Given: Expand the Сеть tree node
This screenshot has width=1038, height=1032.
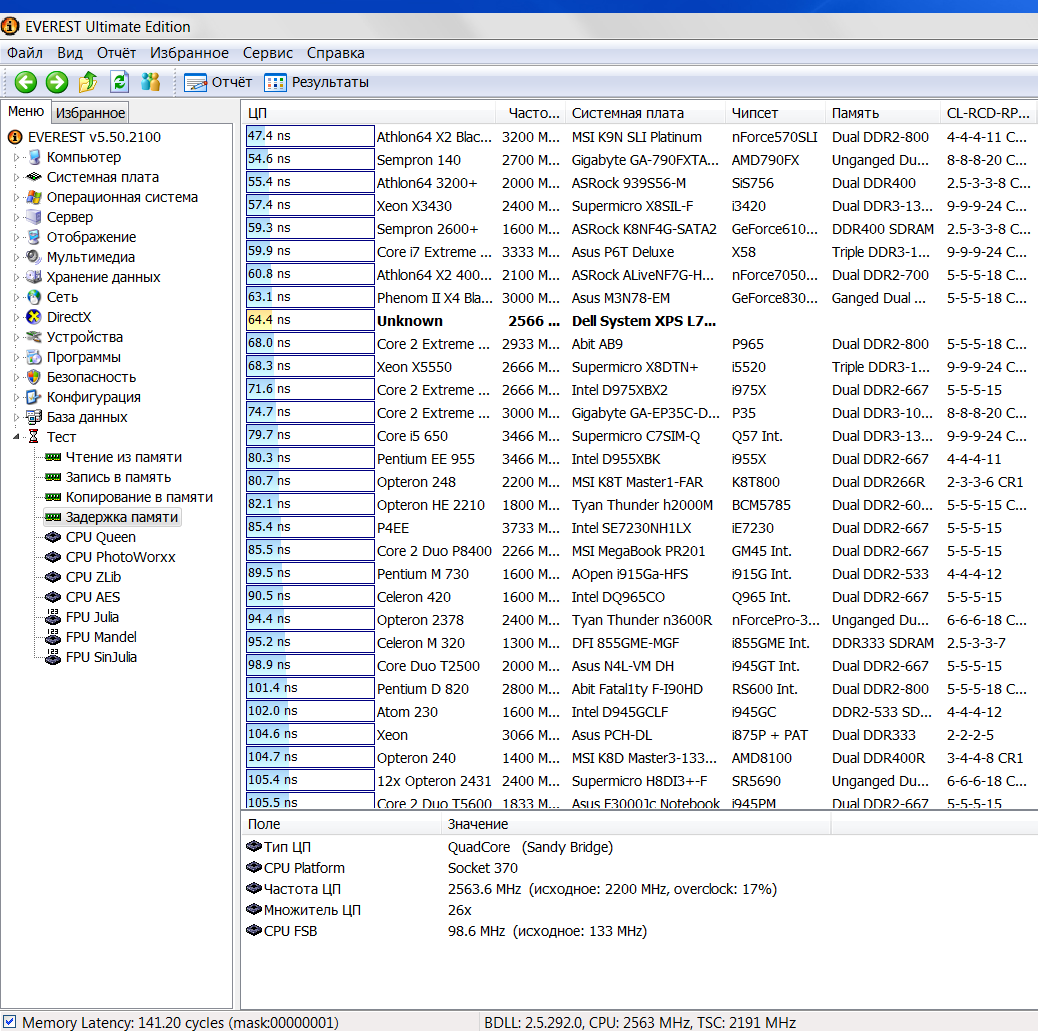Looking at the screenshot, I should [x=17, y=297].
